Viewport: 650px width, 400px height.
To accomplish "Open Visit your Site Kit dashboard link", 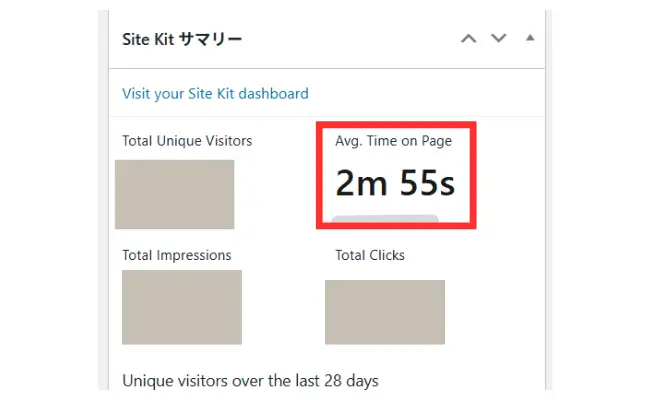I will pos(215,94).
